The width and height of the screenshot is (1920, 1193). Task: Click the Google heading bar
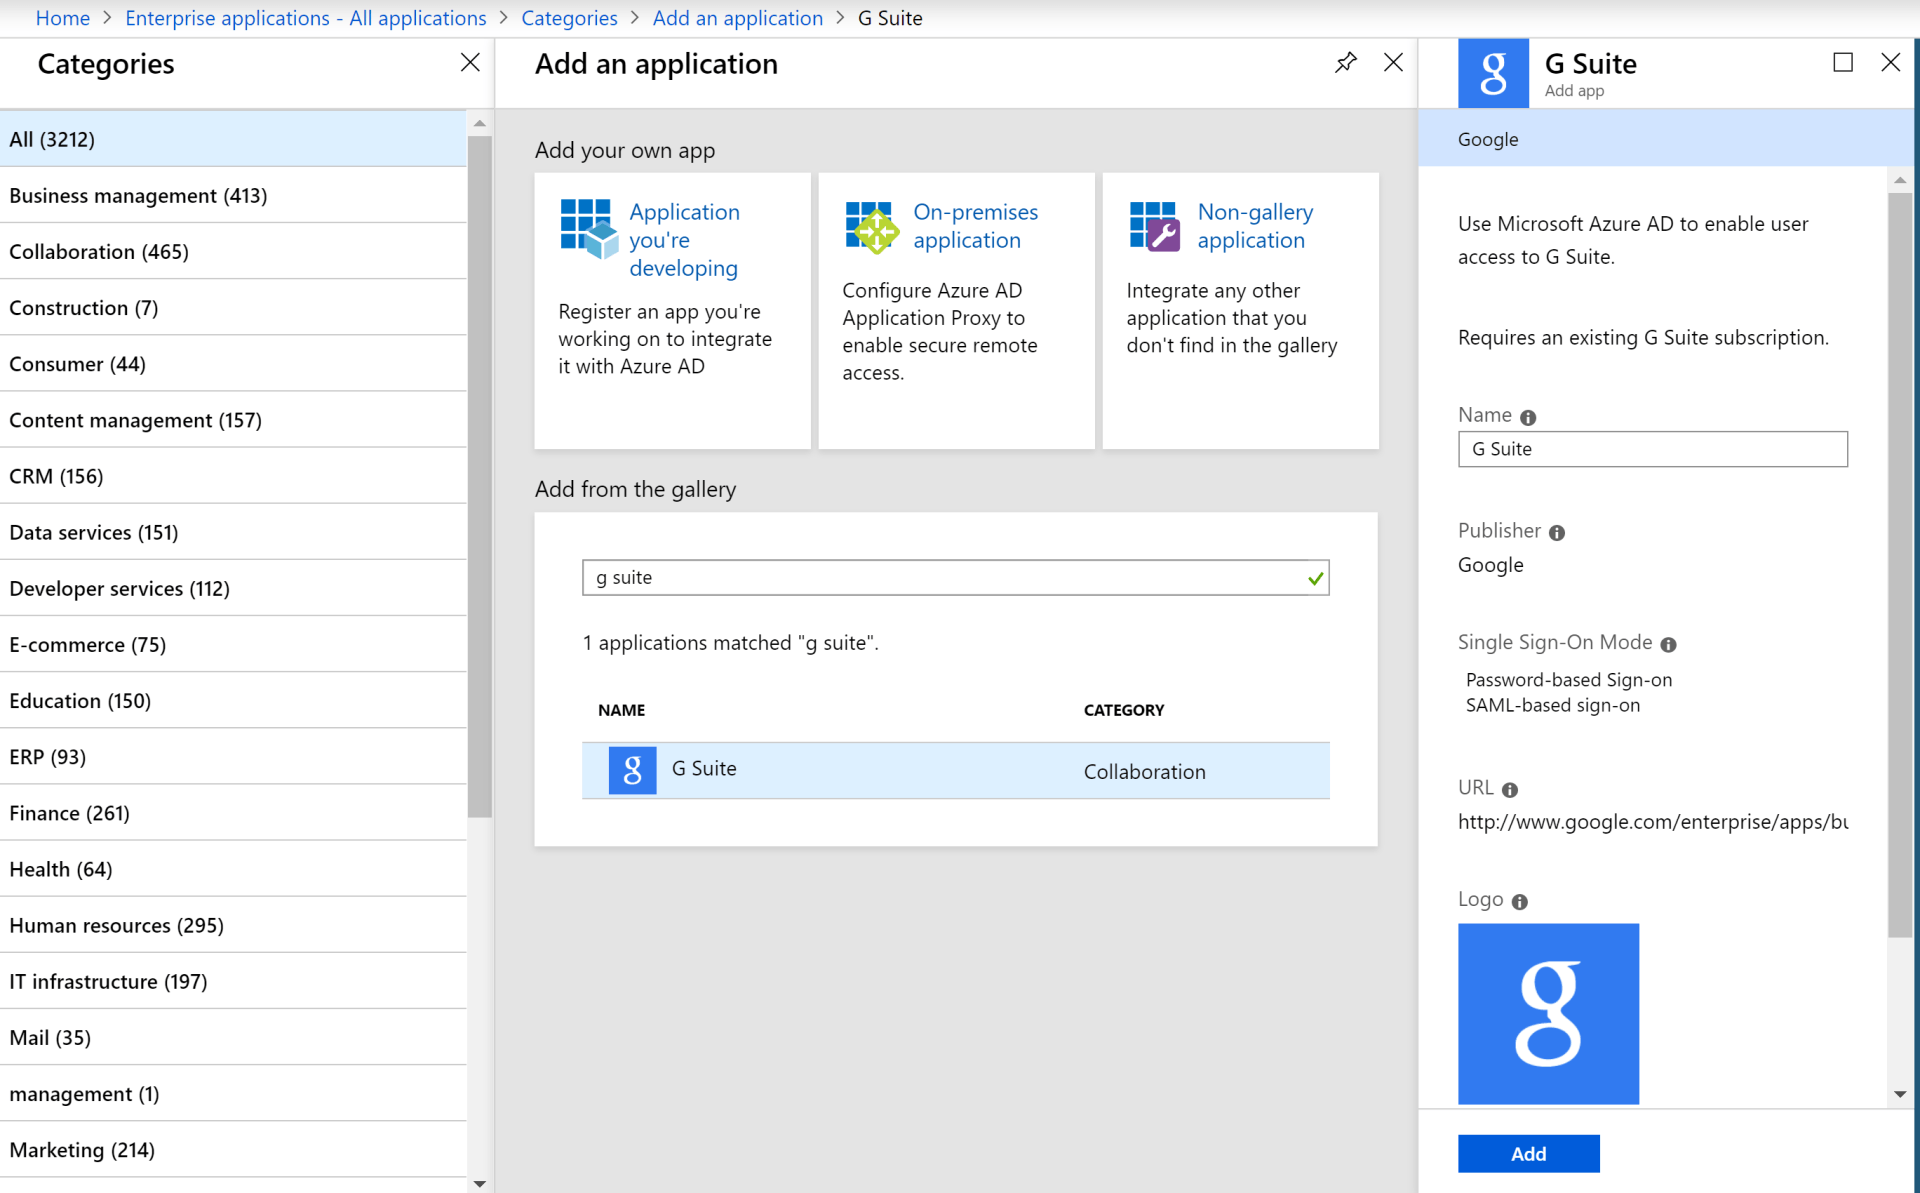tap(1665, 139)
